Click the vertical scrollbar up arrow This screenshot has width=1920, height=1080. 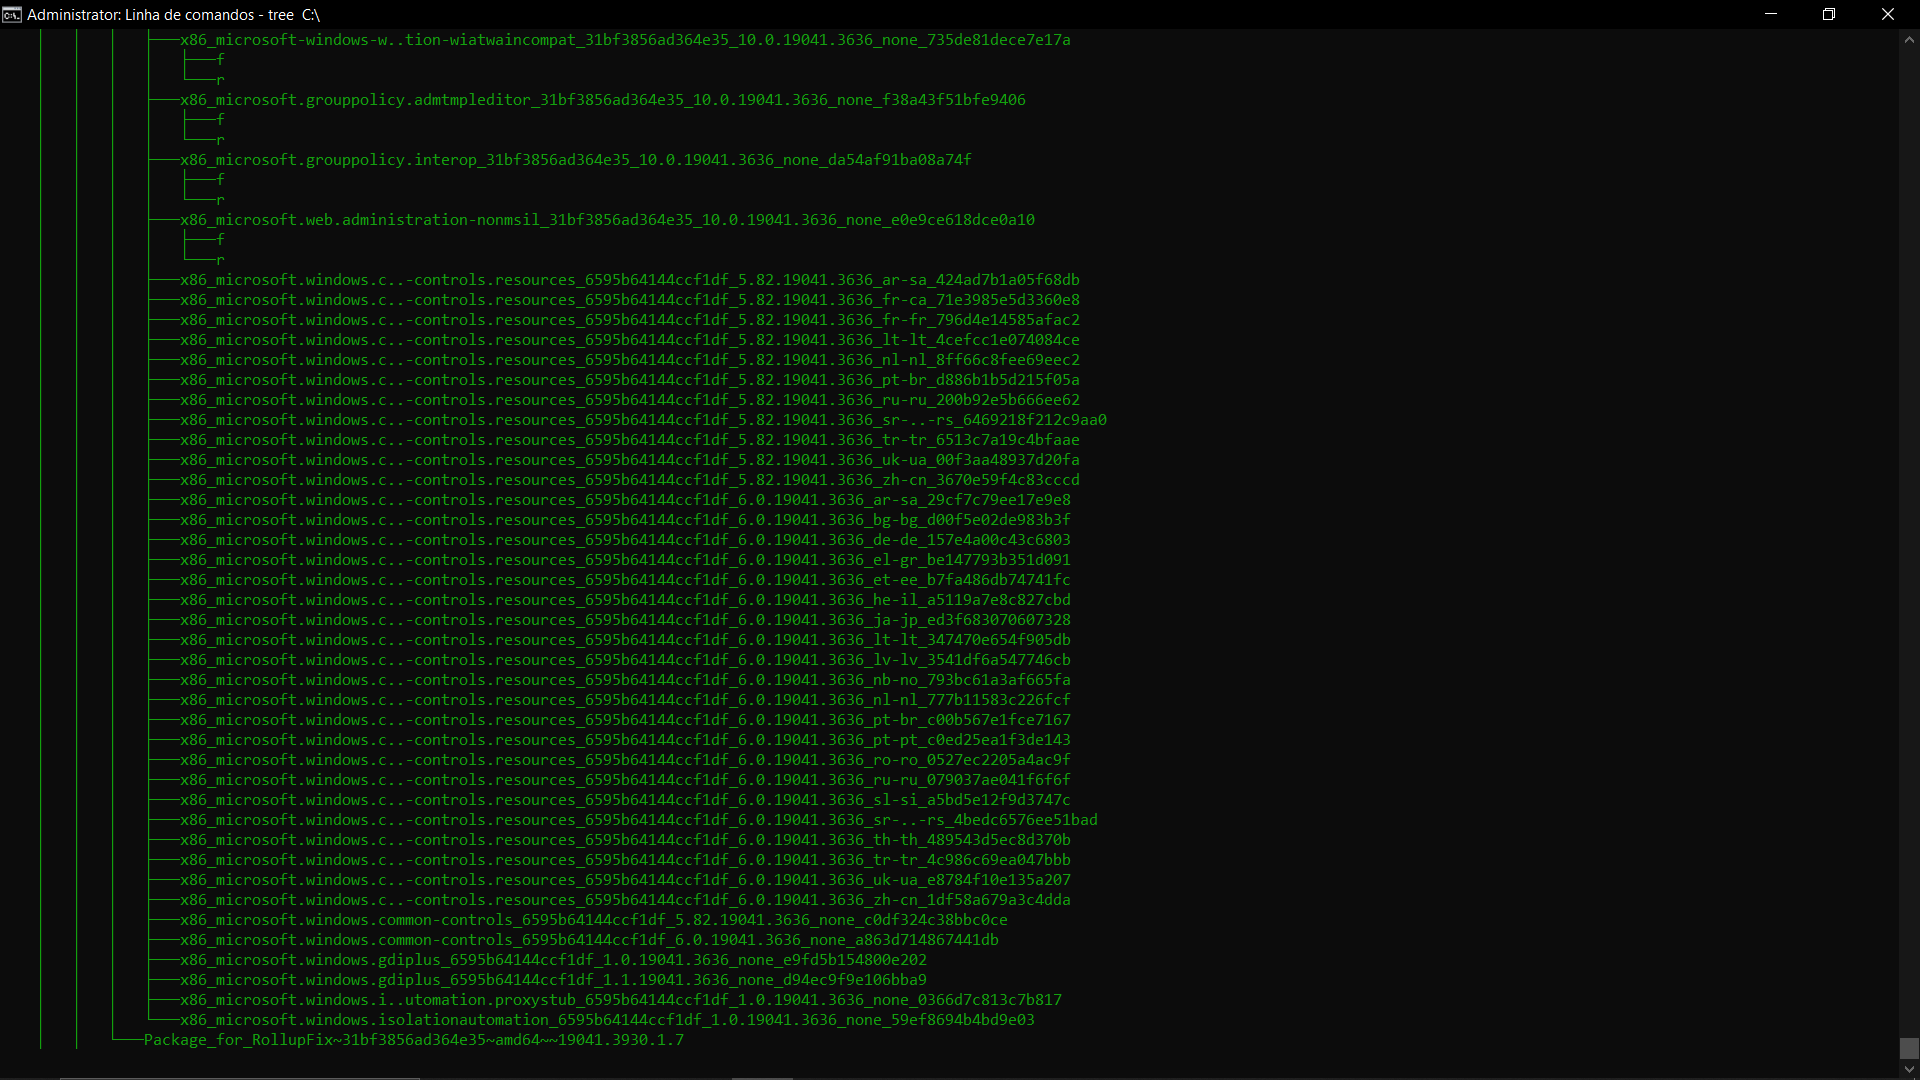click(x=1909, y=40)
